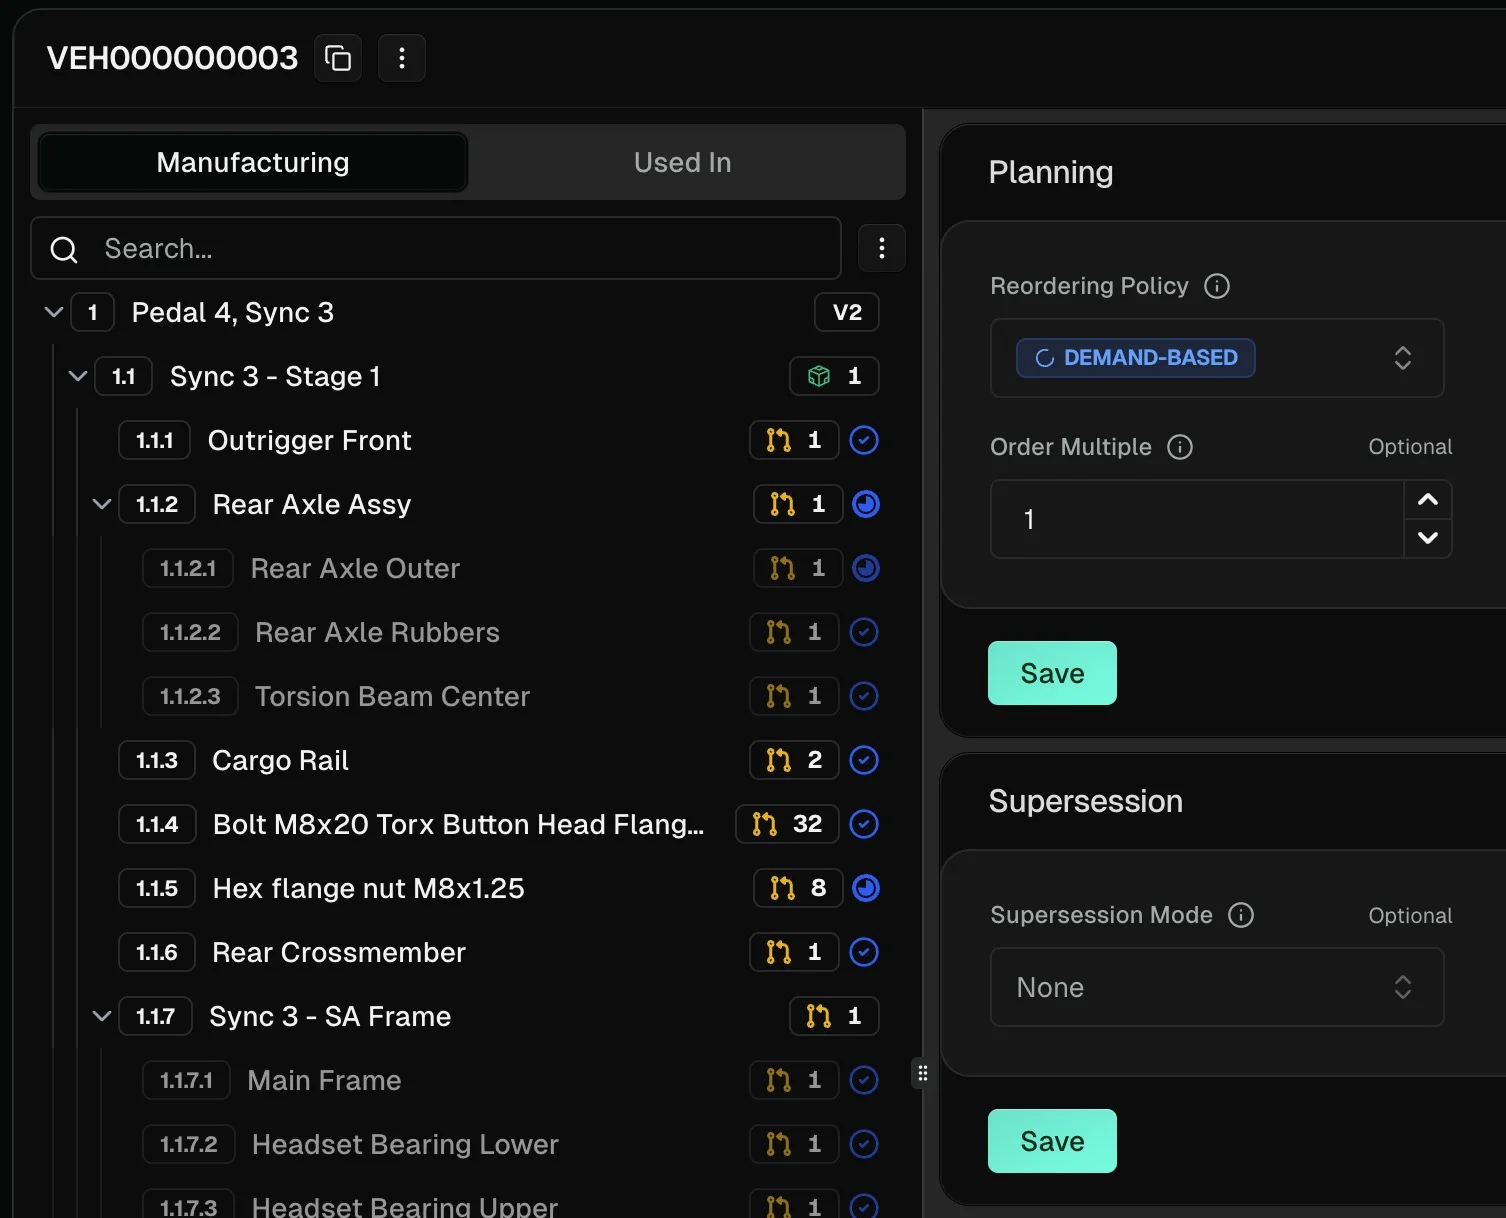
Task: Click status circle icon for Hex flange nut
Action: [x=866, y=888]
